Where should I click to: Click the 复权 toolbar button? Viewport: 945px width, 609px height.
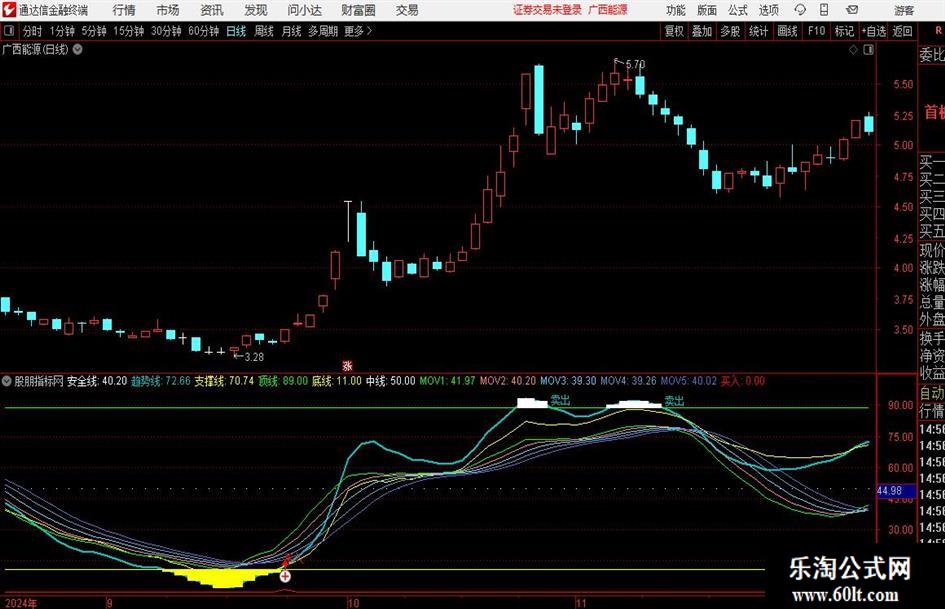click(x=674, y=31)
